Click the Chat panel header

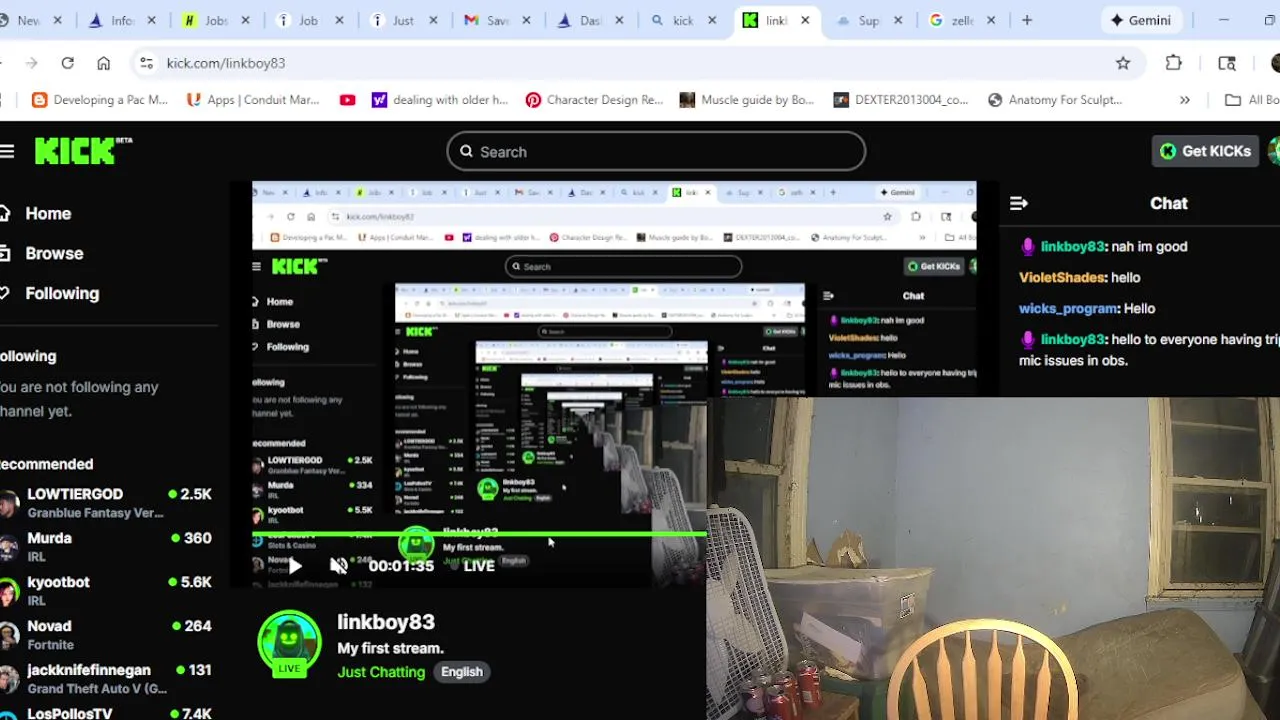[1169, 204]
